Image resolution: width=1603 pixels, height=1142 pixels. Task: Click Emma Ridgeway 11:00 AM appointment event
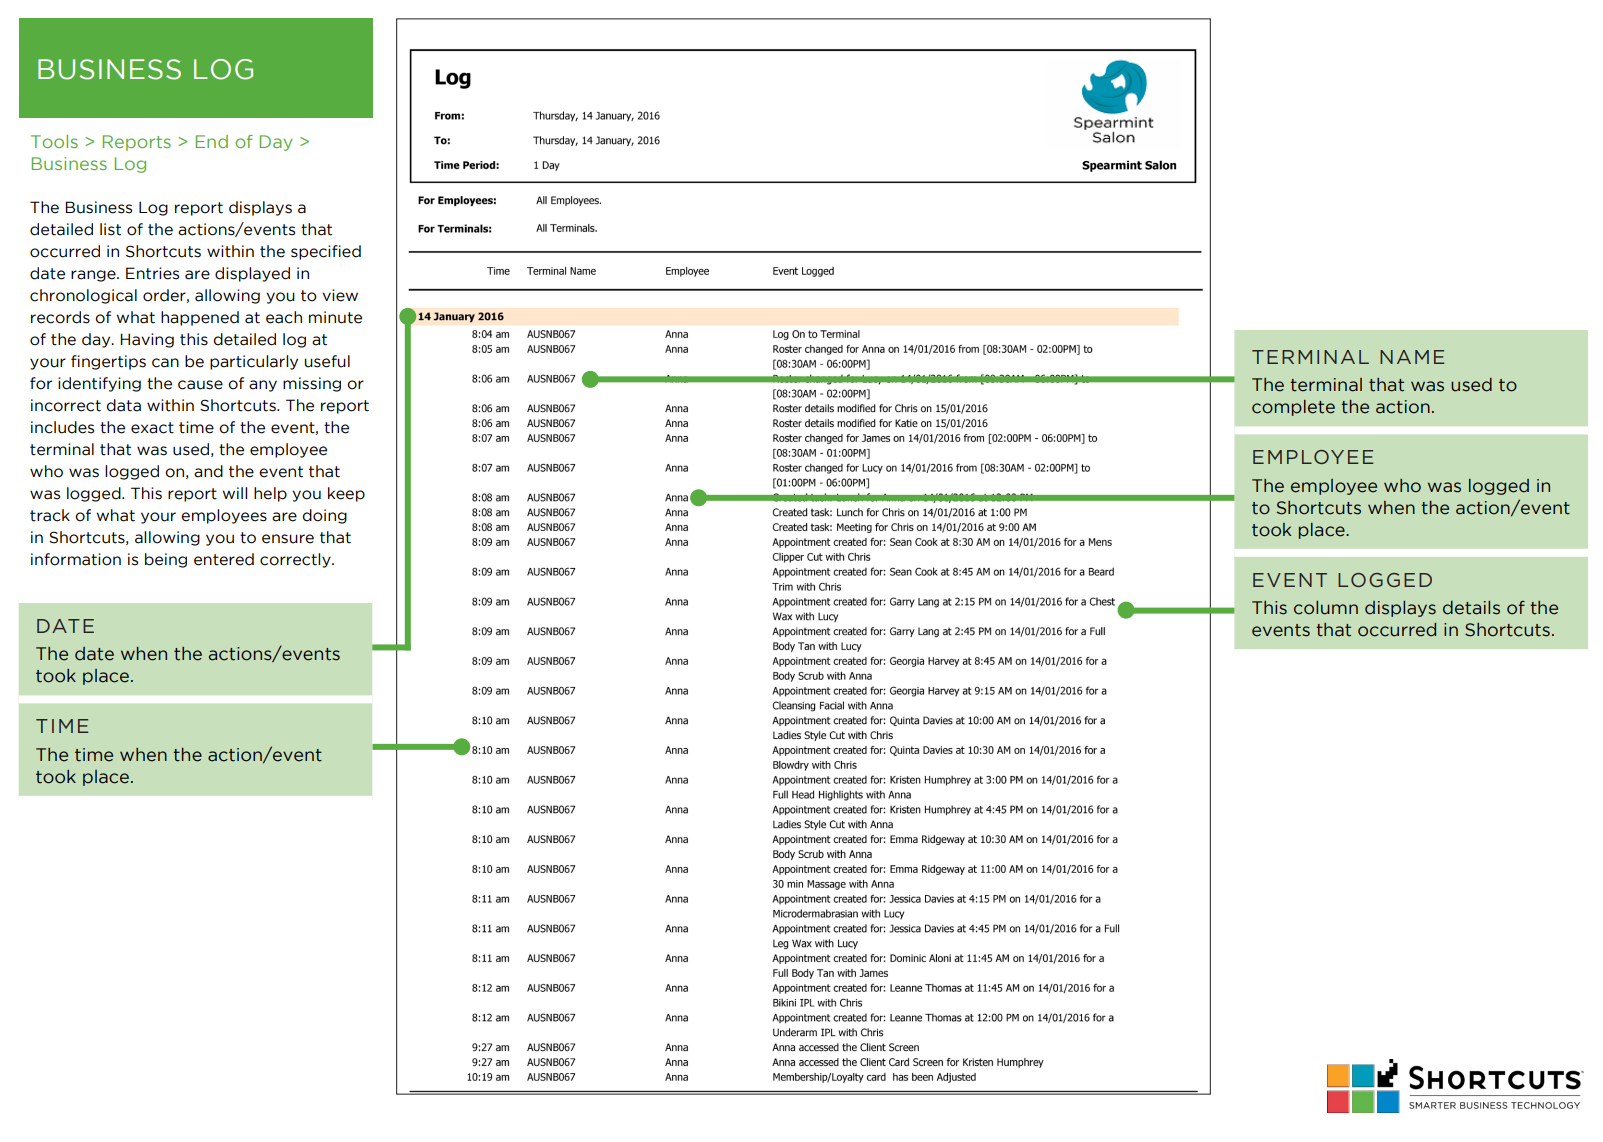point(945,877)
